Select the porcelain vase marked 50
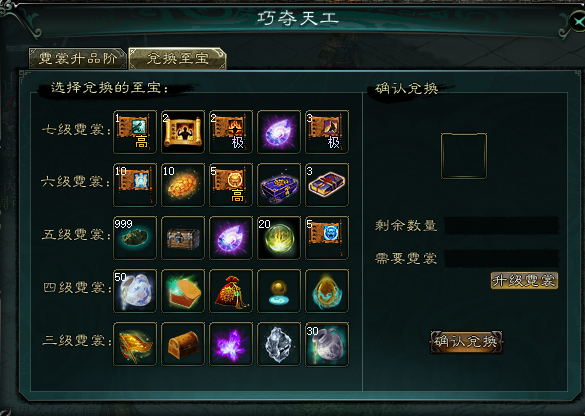The height and width of the screenshot is (416, 585). click(135, 291)
